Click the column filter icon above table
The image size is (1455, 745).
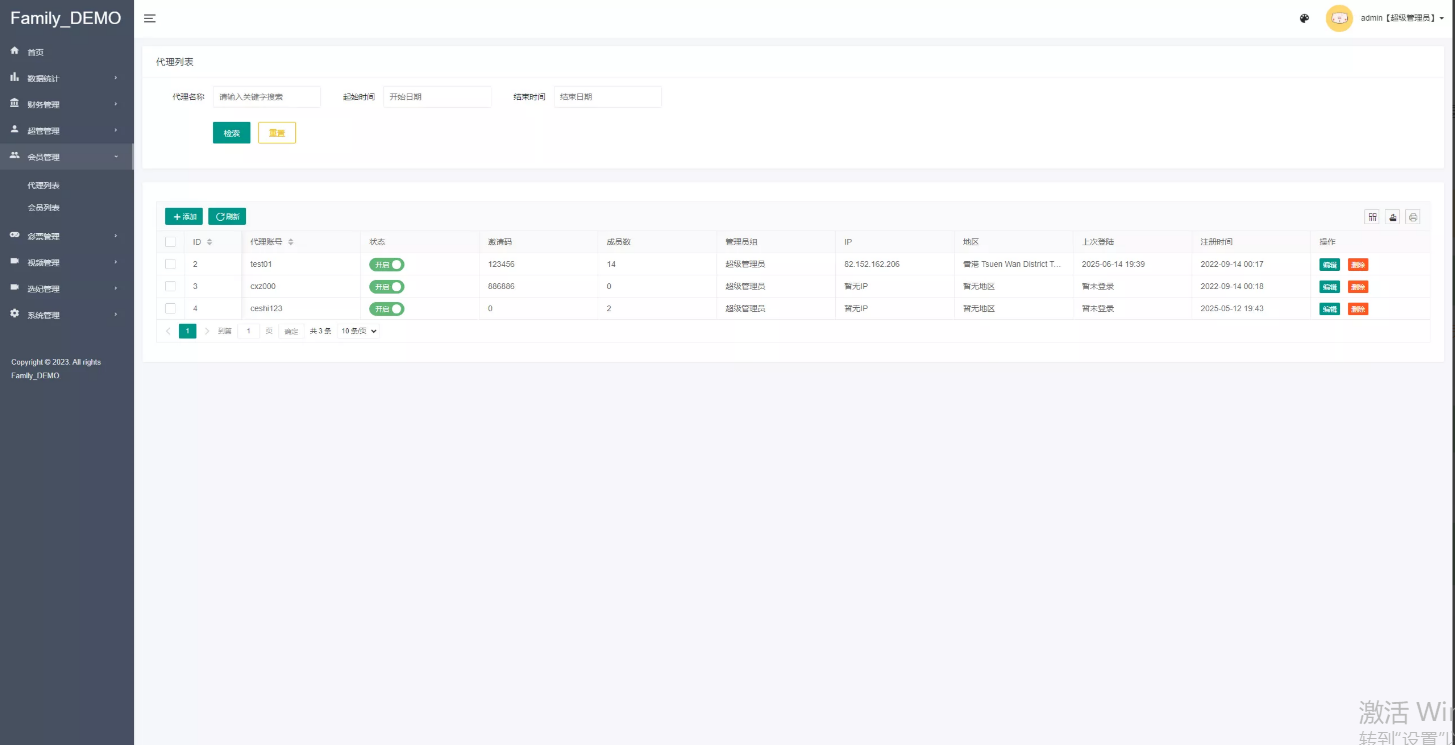(1372, 217)
